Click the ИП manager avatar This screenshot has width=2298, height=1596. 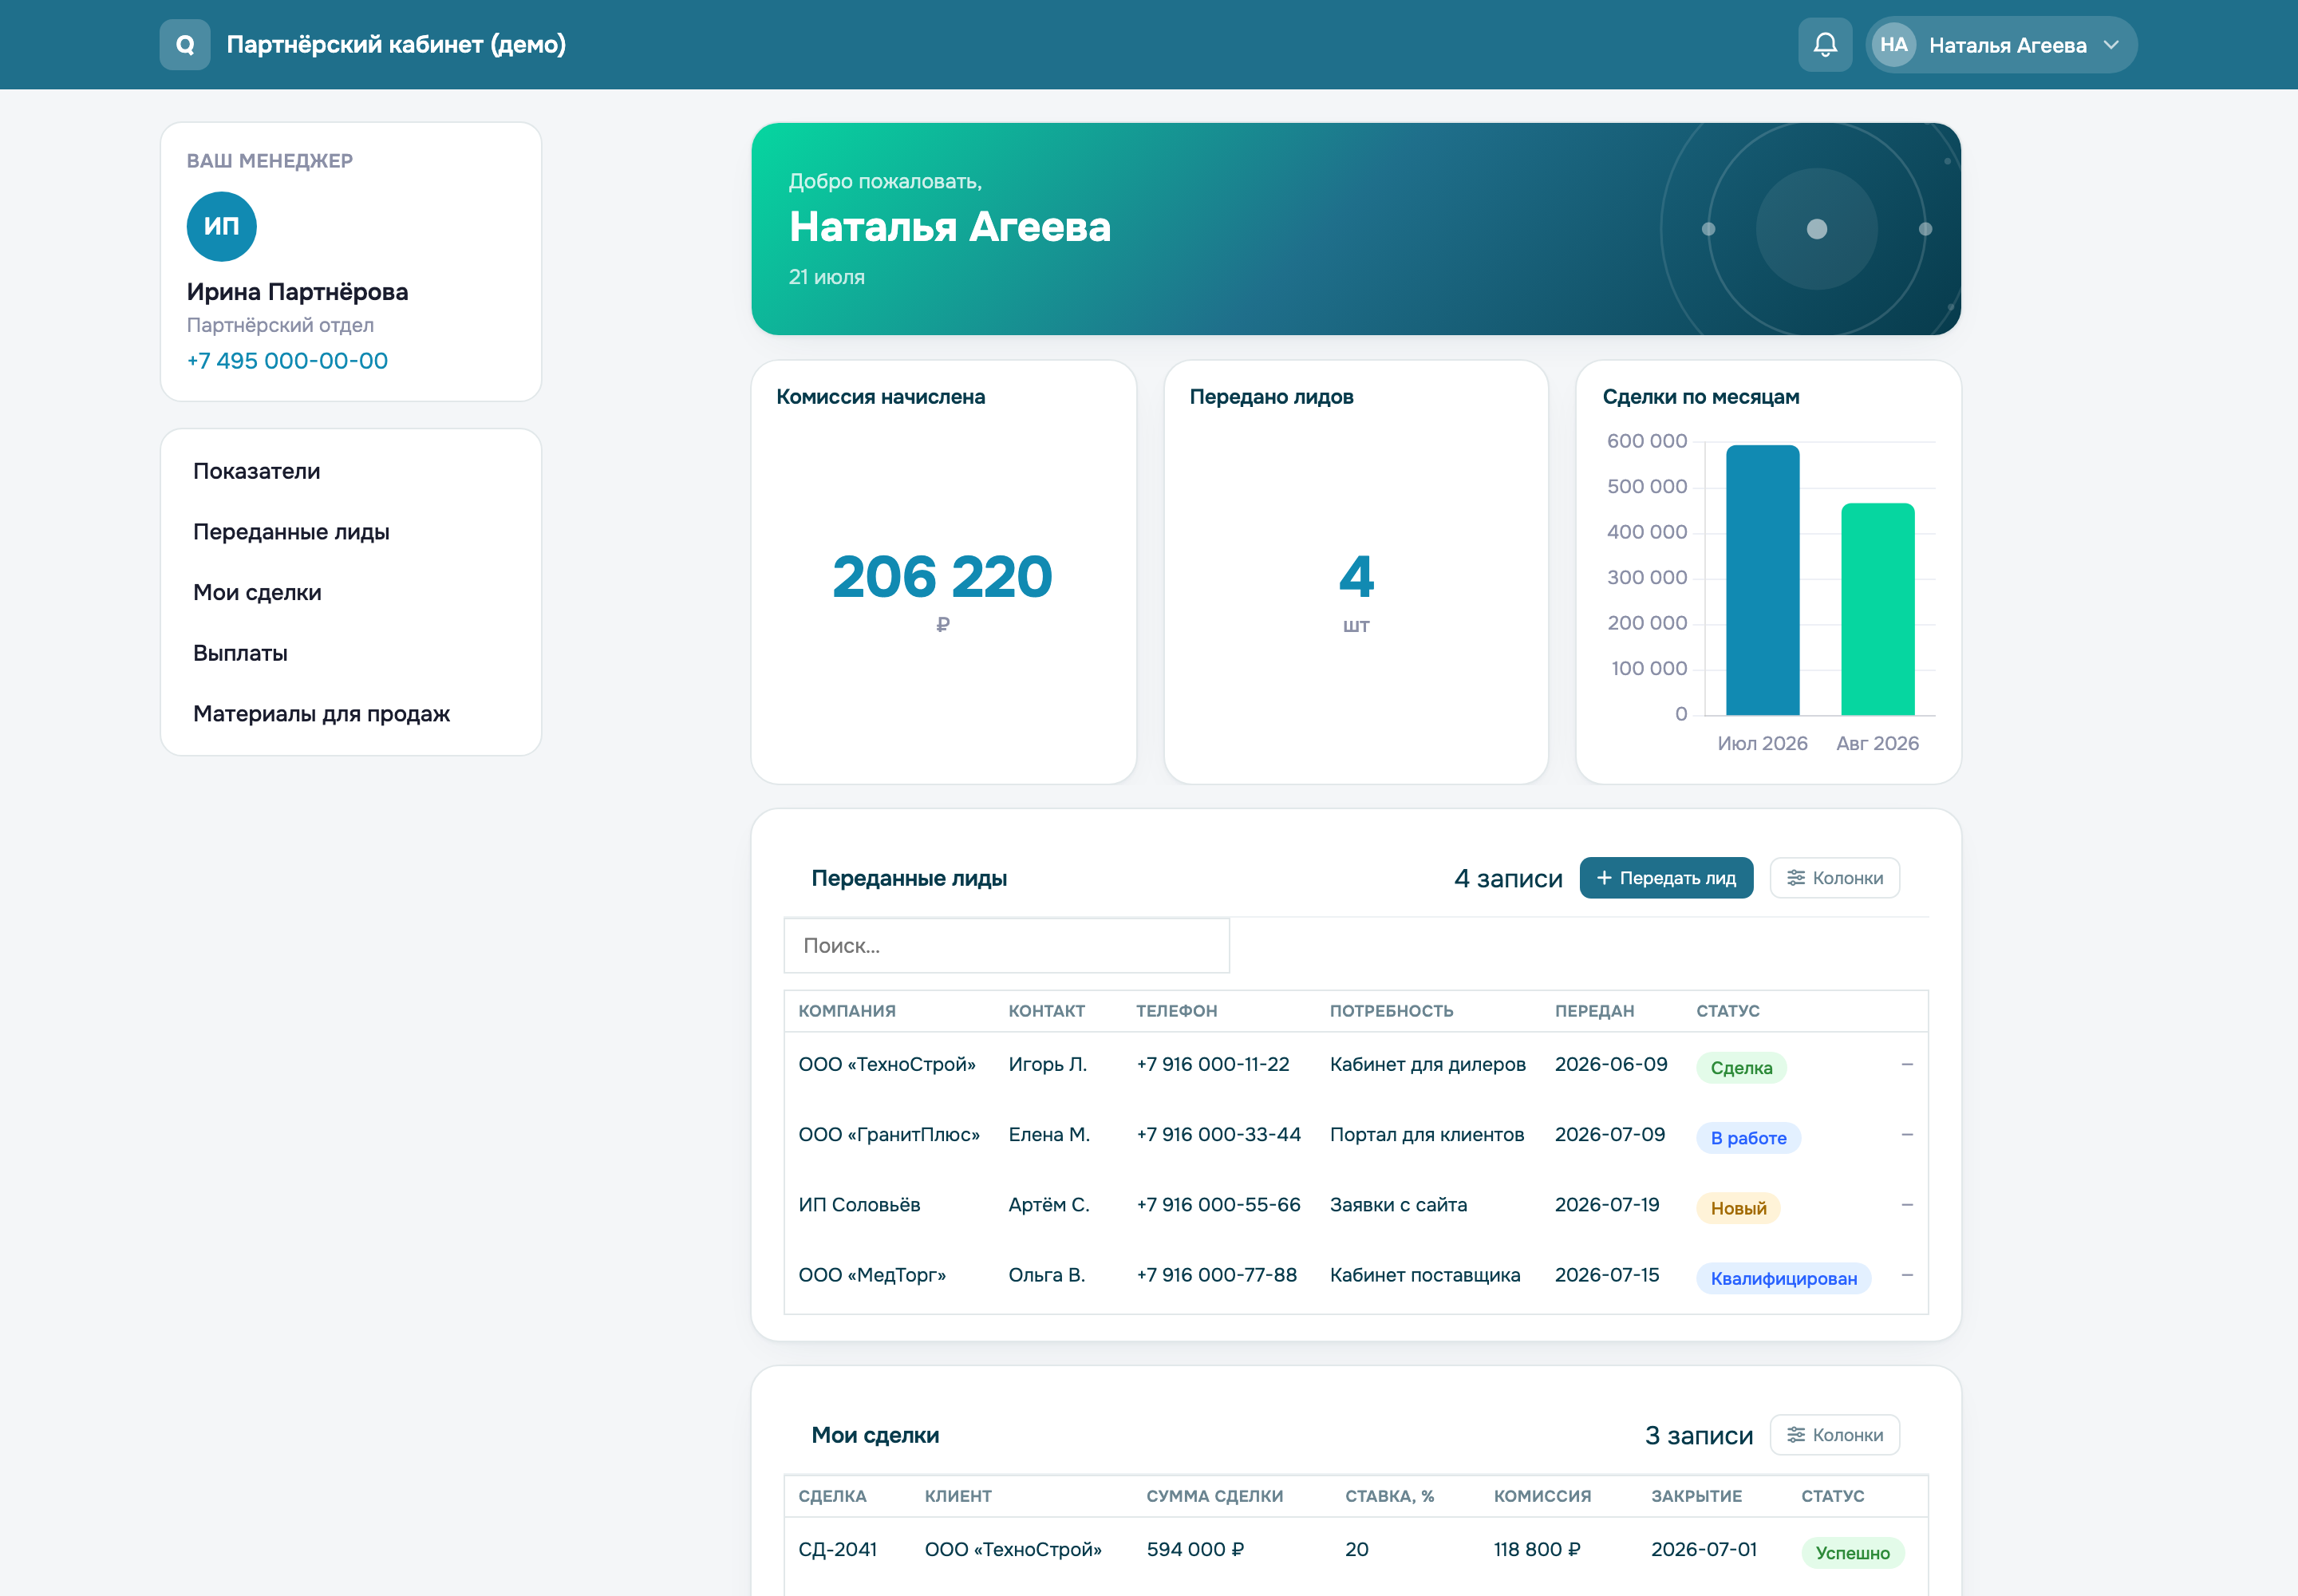pyautogui.click(x=222, y=227)
